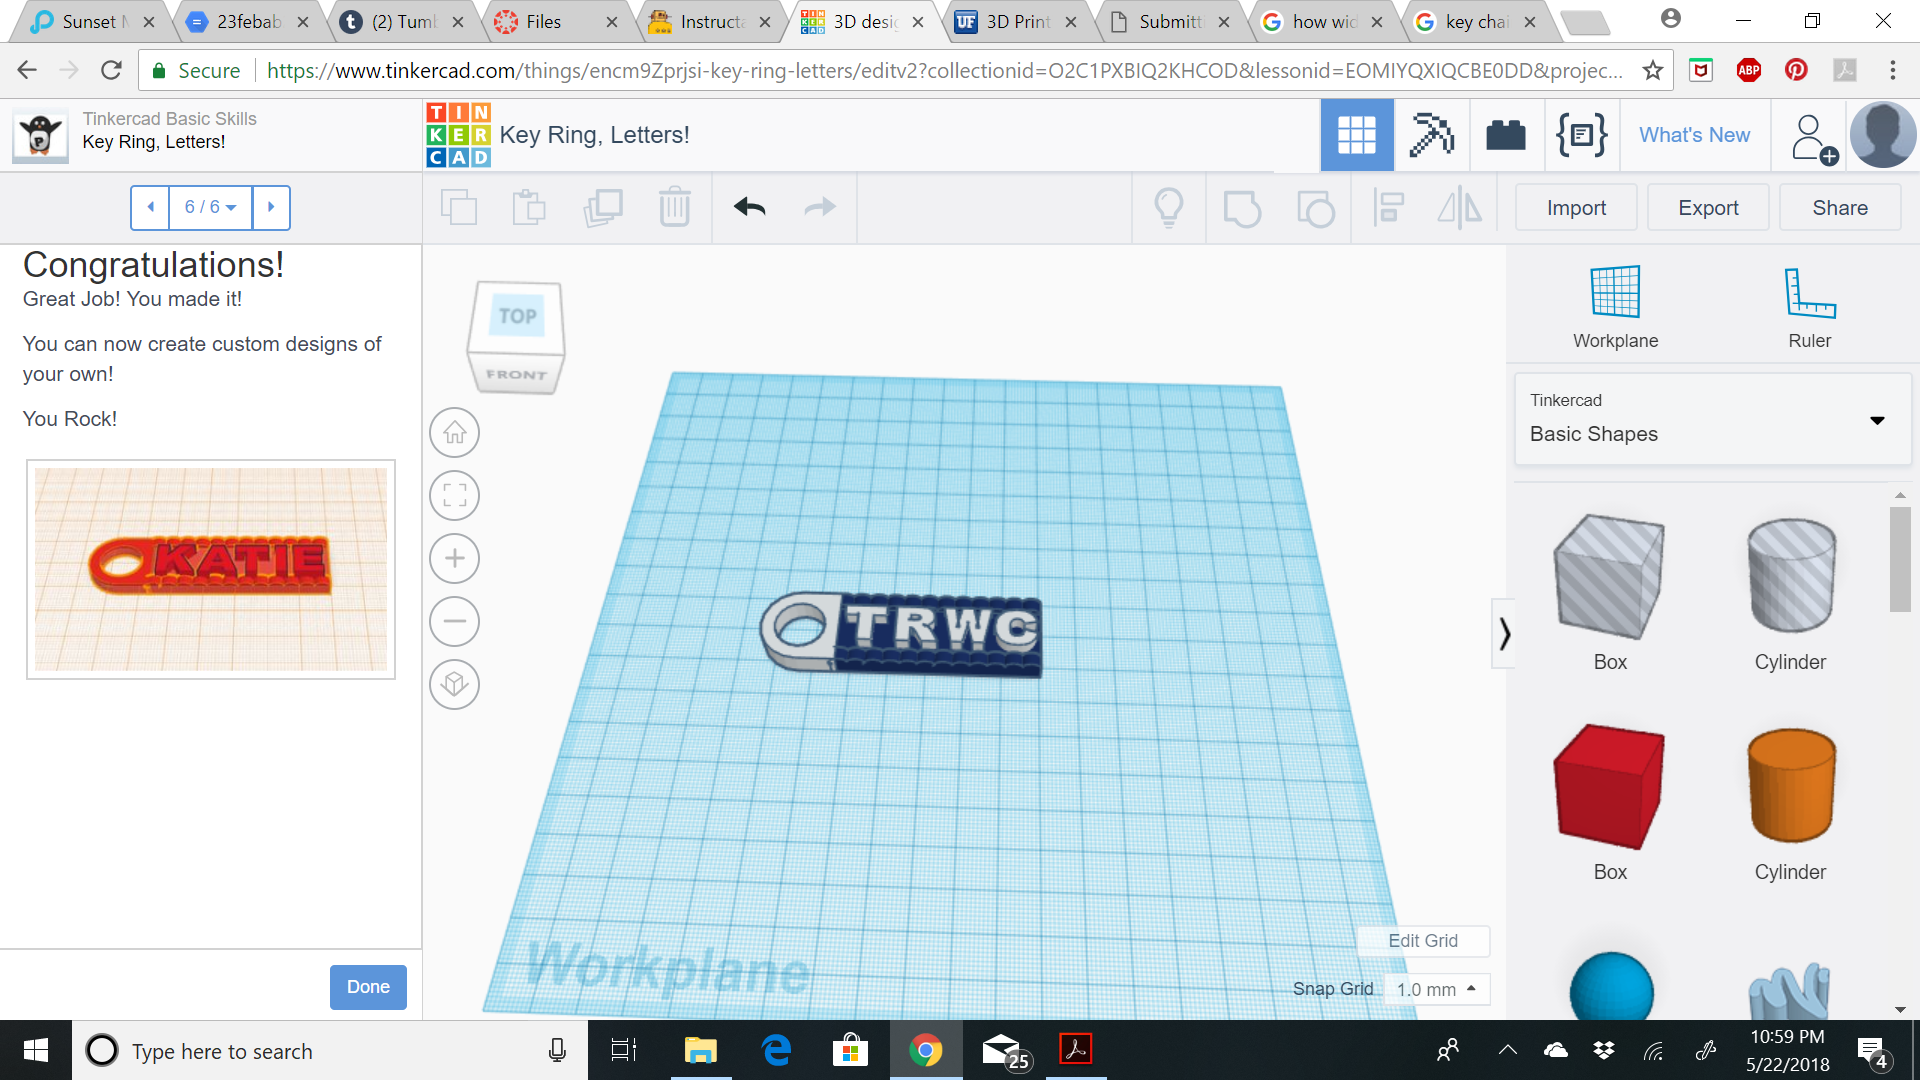Open the Blocks pickaxe mode icon

[x=1431, y=135]
